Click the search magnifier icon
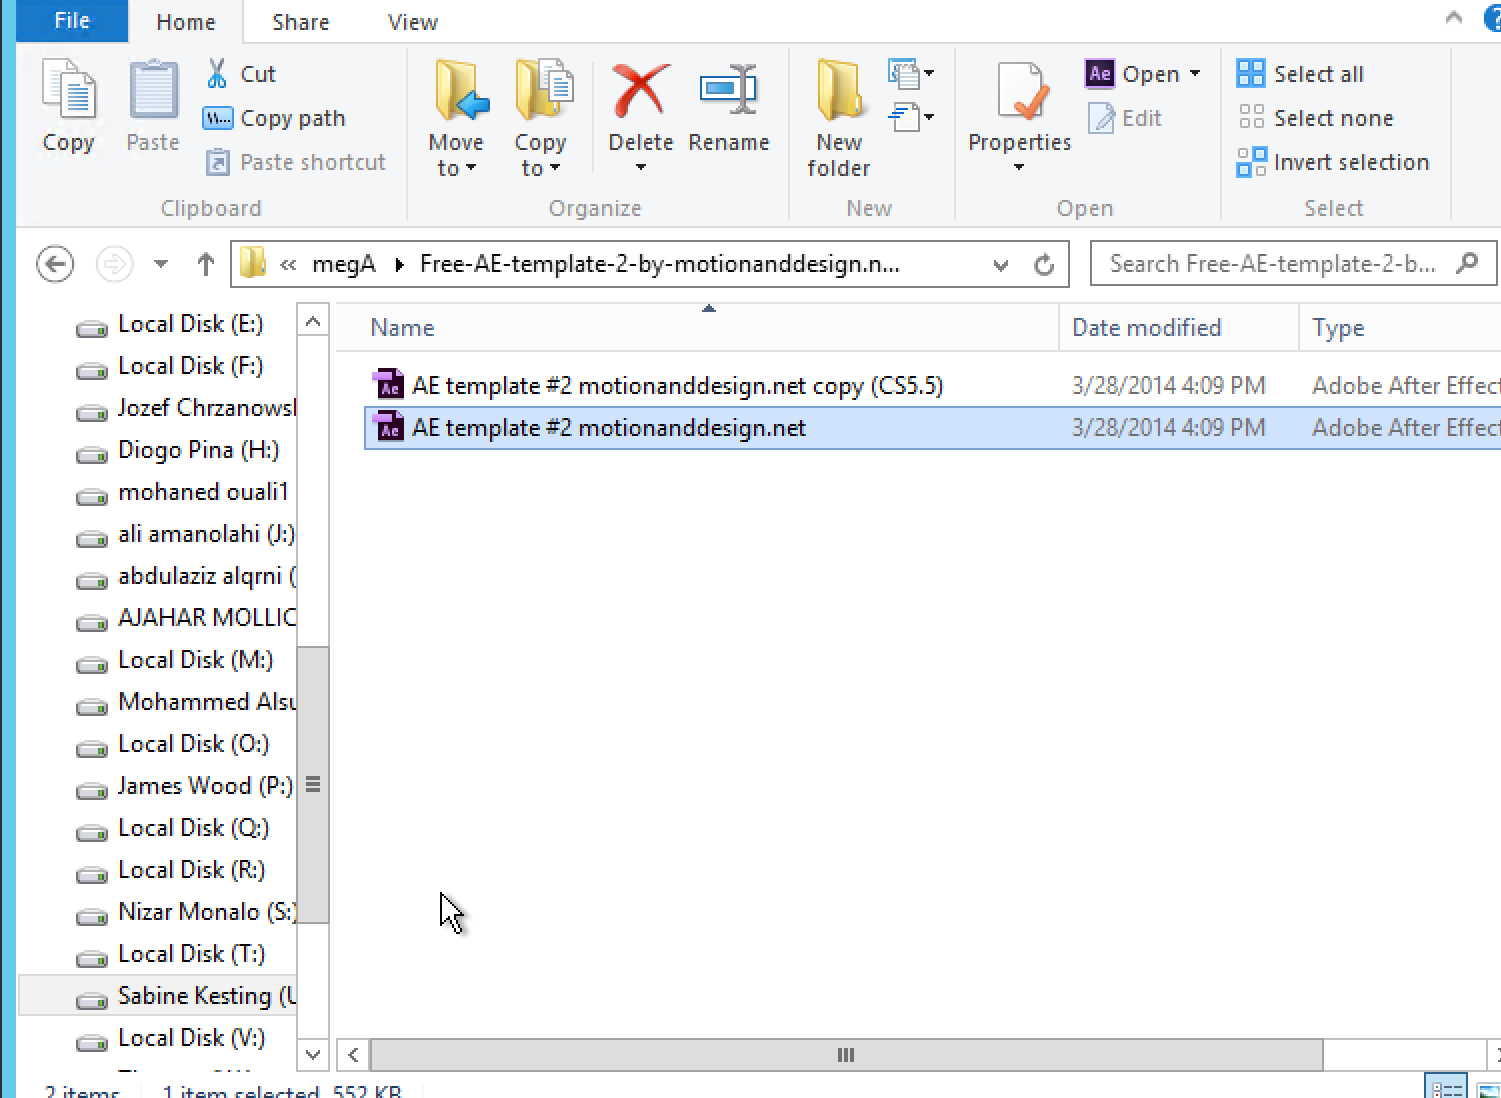The width and height of the screenshot is (1501, 1098). [1468, 263]
